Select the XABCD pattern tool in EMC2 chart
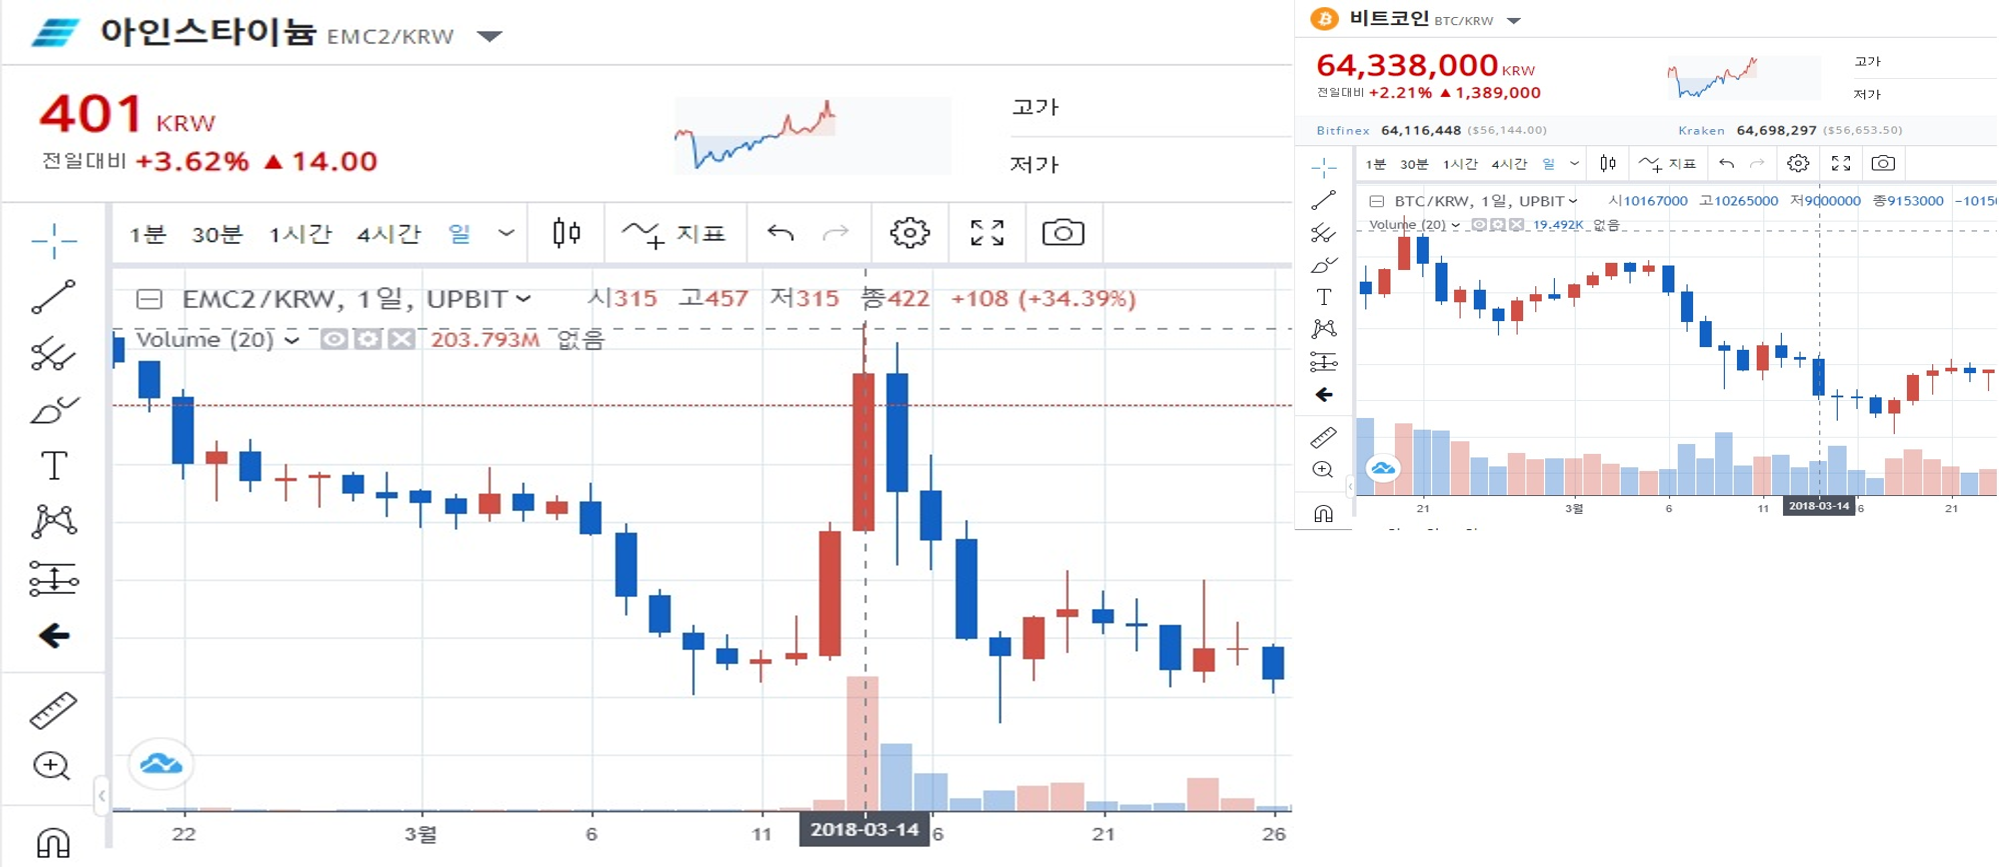The height and width of the screenshot is (867, 1999). (54, 521)
